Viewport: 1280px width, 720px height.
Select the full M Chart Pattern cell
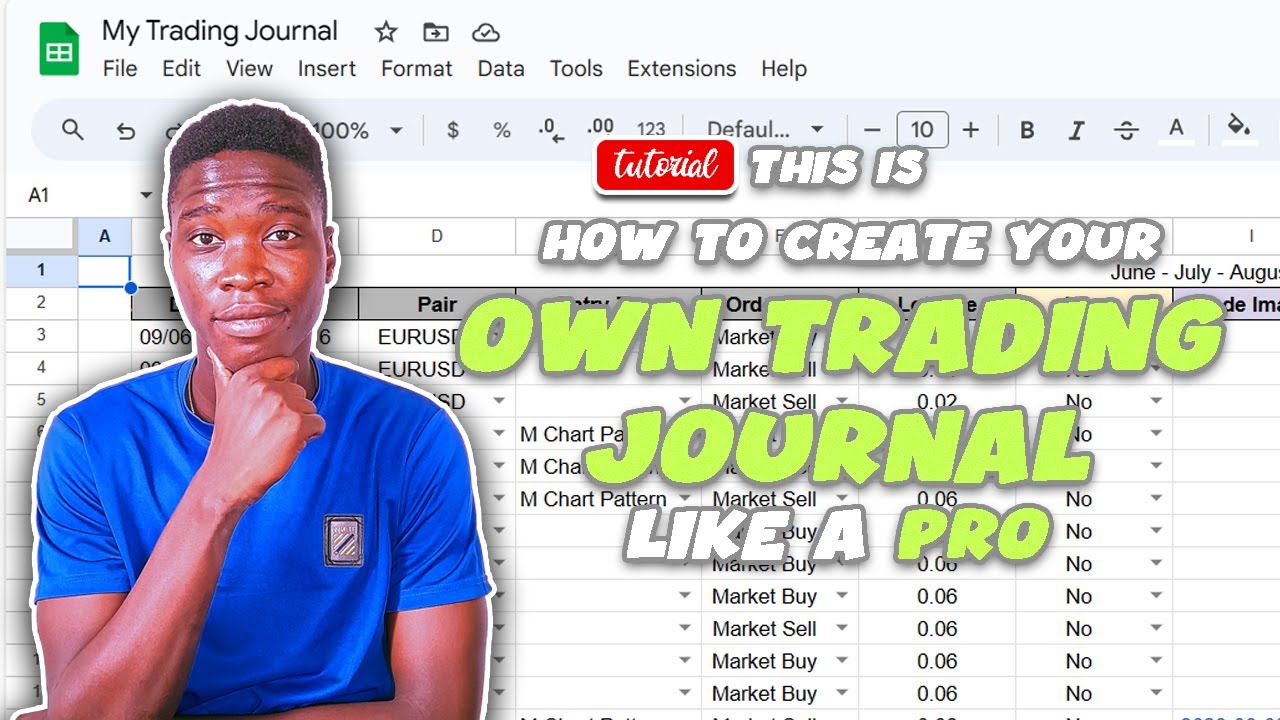609,498
